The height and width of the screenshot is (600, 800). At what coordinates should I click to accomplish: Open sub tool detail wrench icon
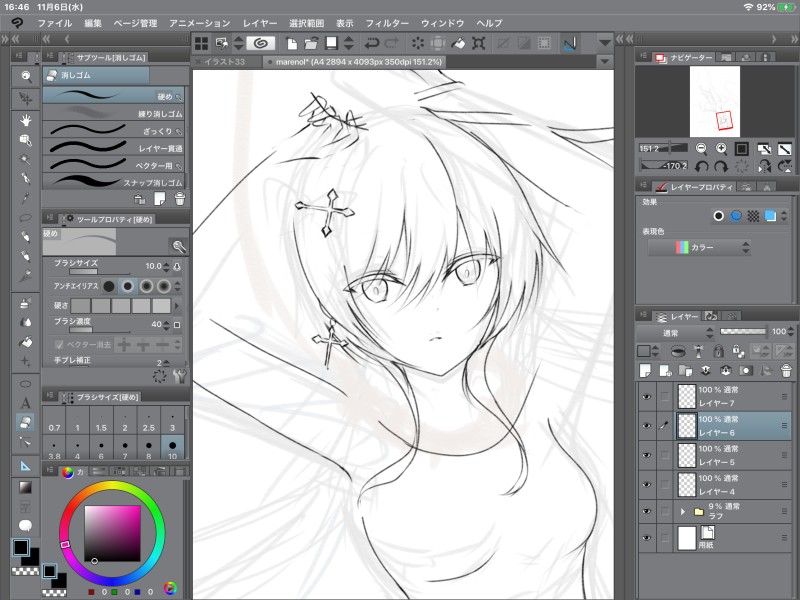[x=179, y=377]
